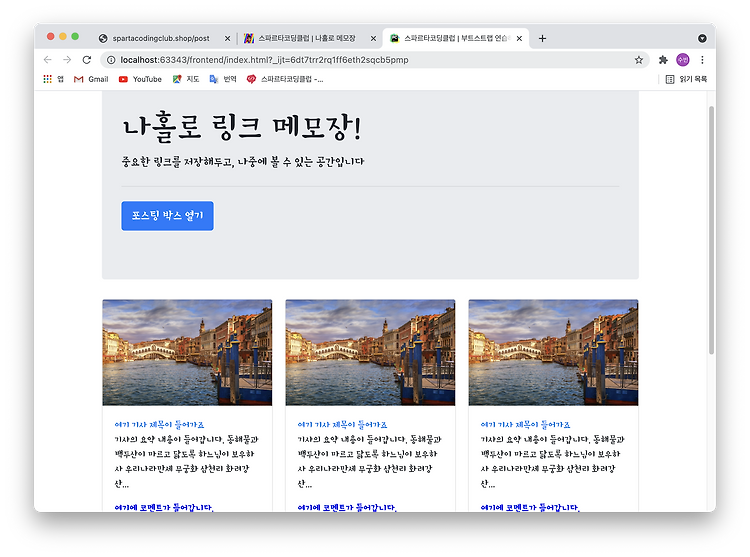Click first card's article summary paragraph
The image size is (750, 557).
(187, 461)
